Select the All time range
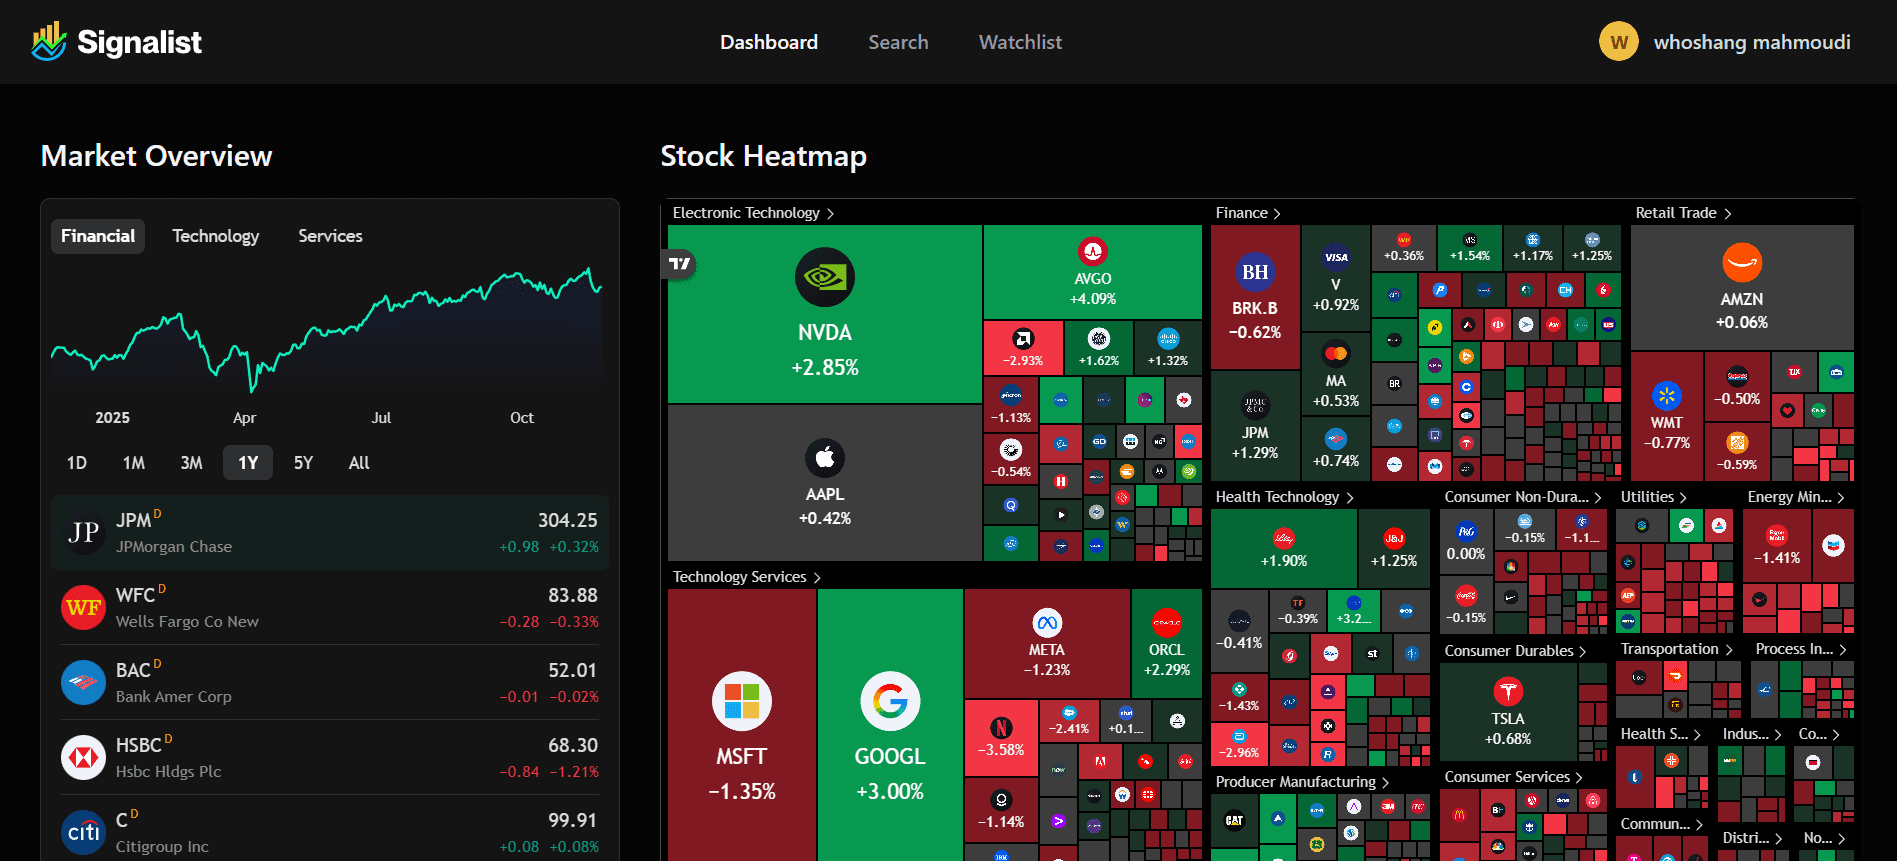Screen dimensions: 1897x861 coord(359,463)
